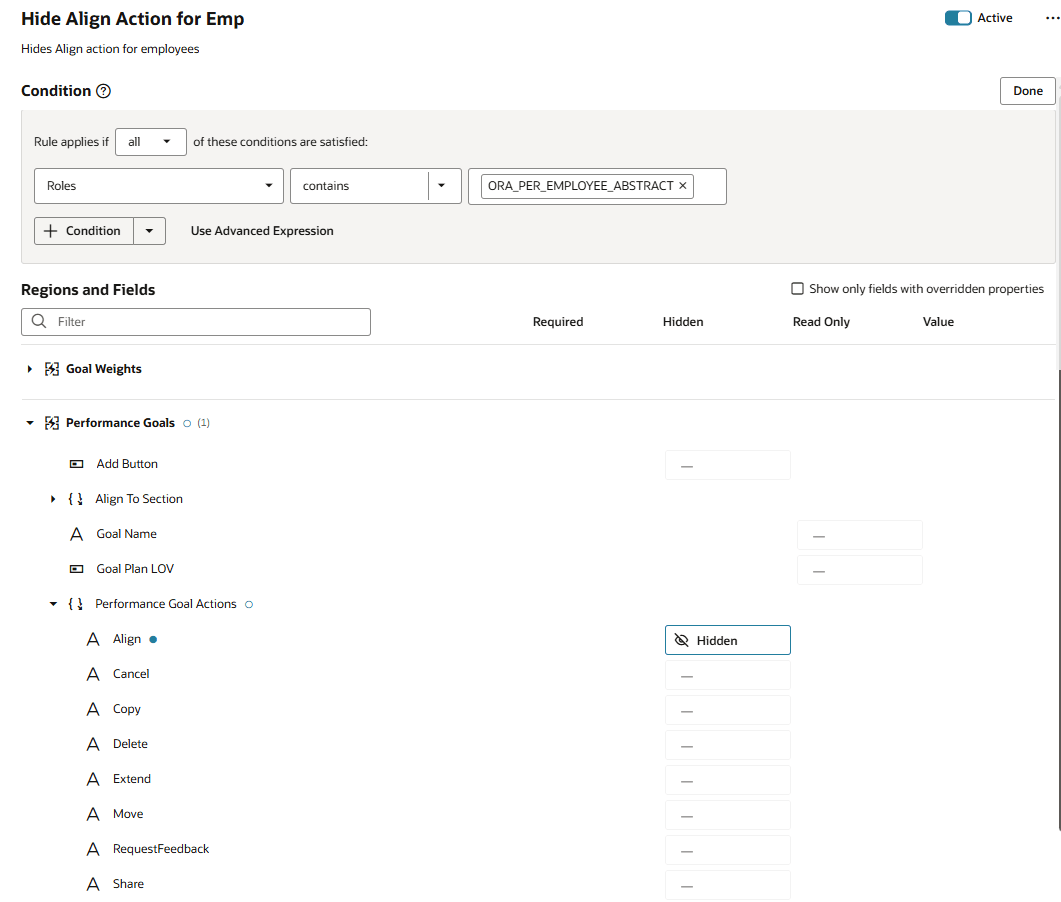The image size is (1061, 902).
Task: Click the region icon beside Goal Weights
Action: coord(51,368)
